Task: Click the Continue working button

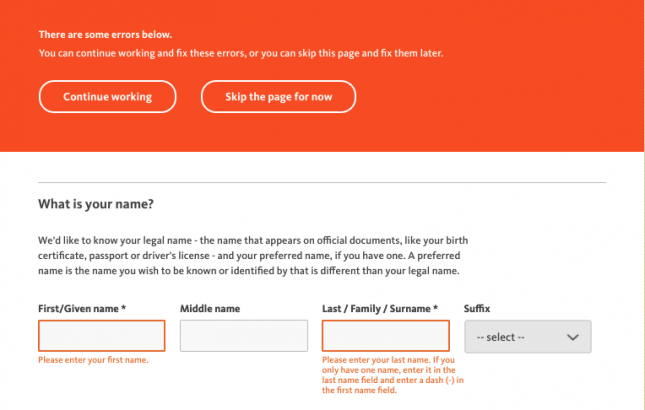Action: click(107, 97)
